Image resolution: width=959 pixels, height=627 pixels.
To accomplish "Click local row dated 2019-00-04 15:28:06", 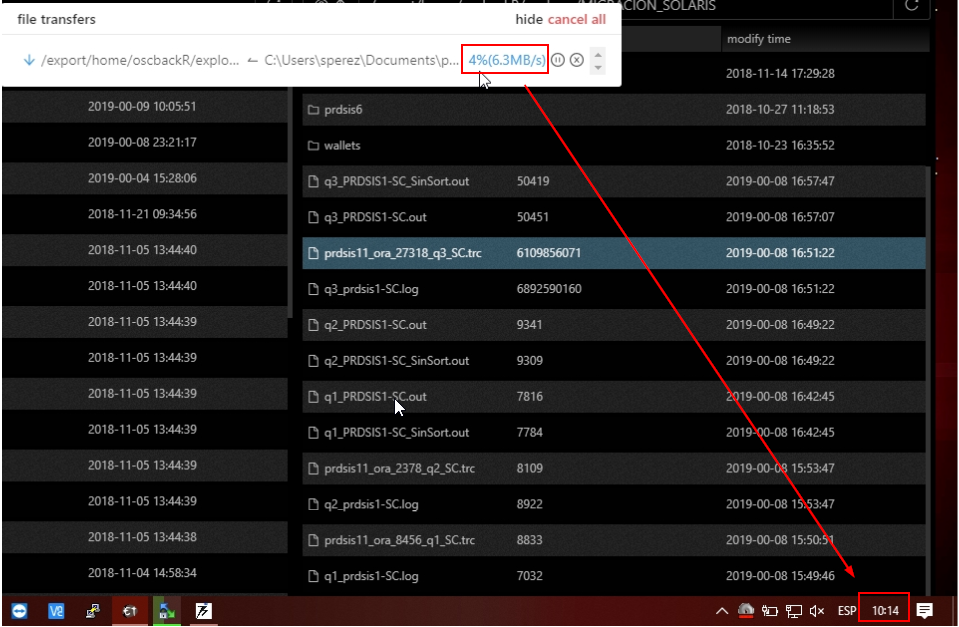I will pos(144,178).
